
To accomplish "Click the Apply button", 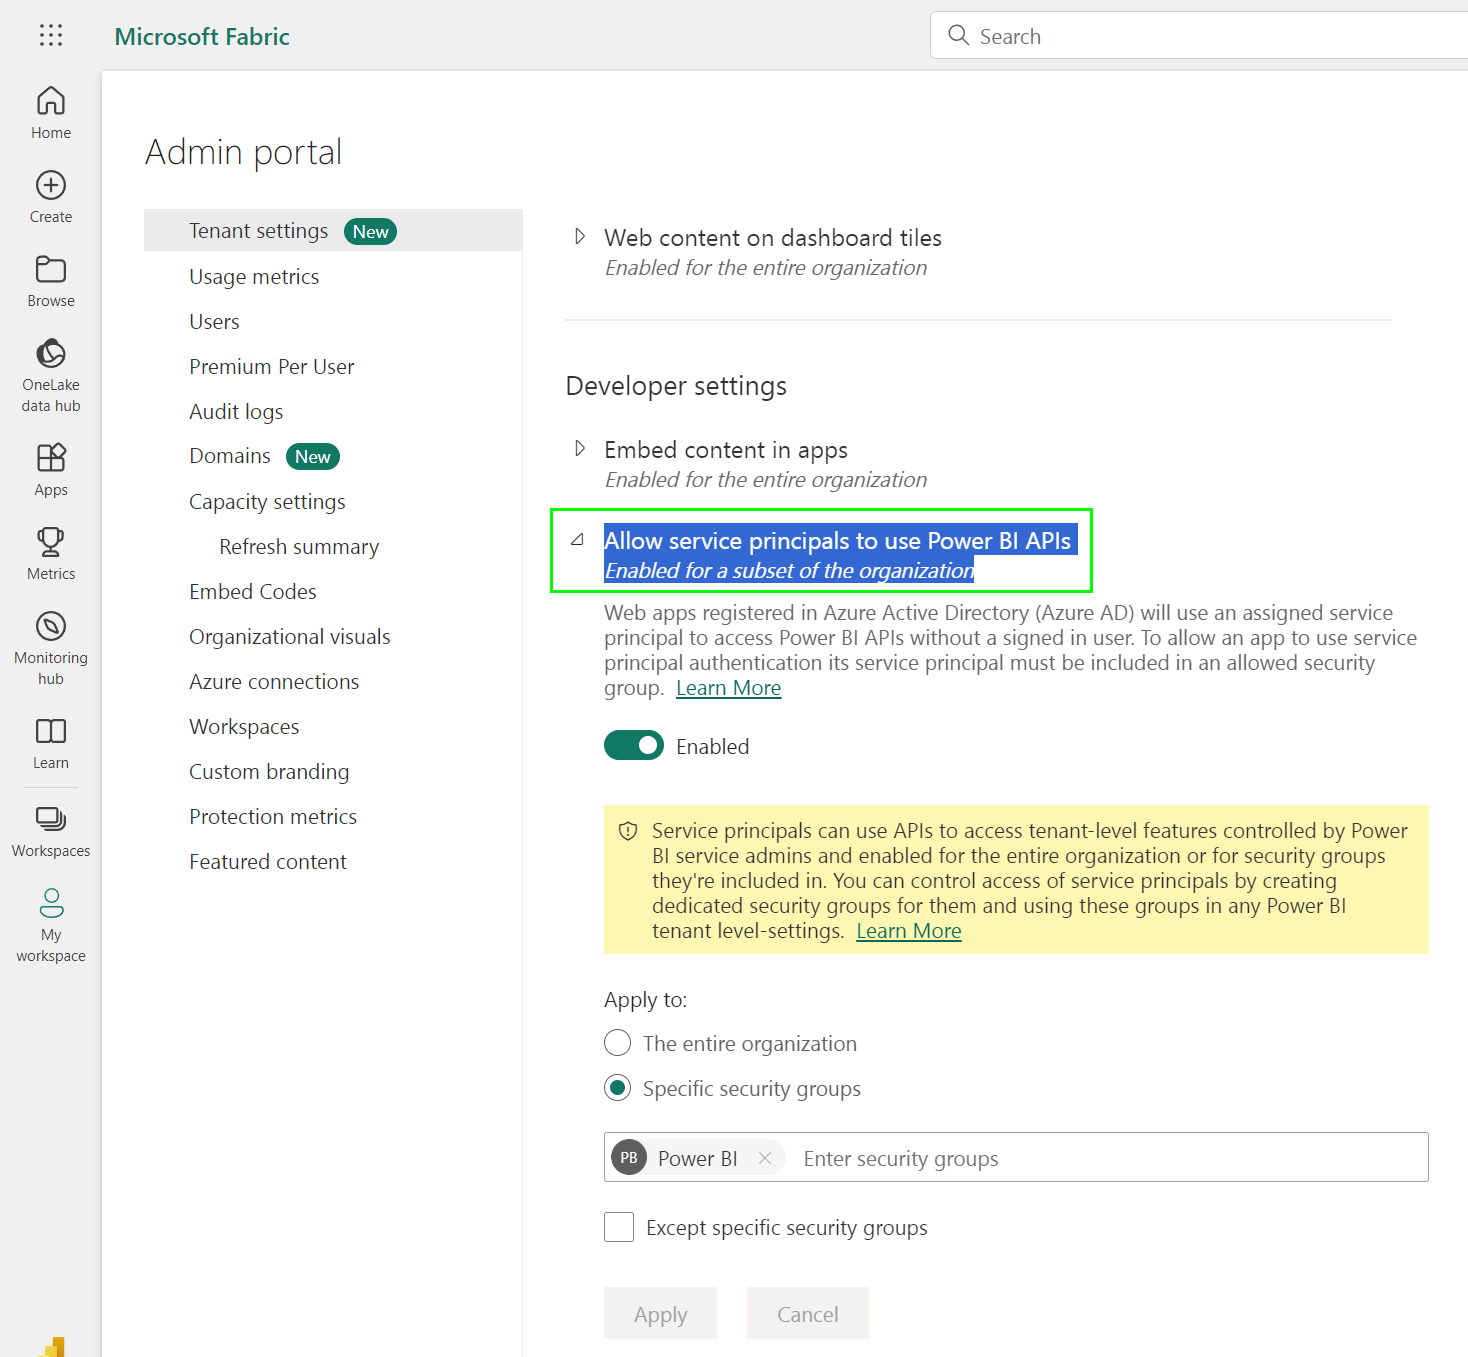I will tap(660, 1313).
